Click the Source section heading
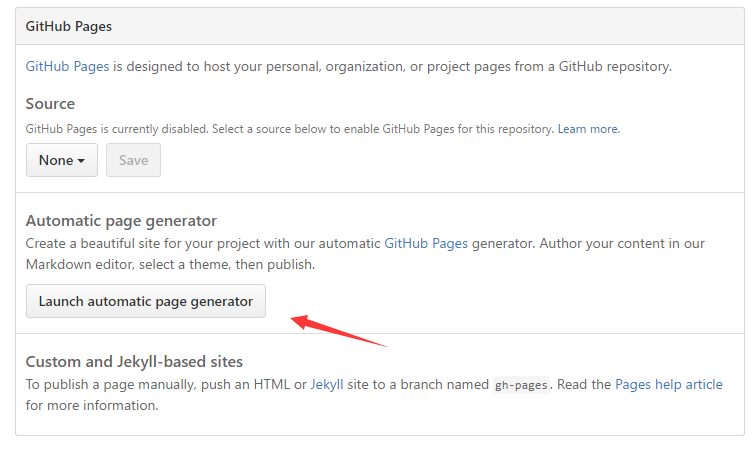 50,104
